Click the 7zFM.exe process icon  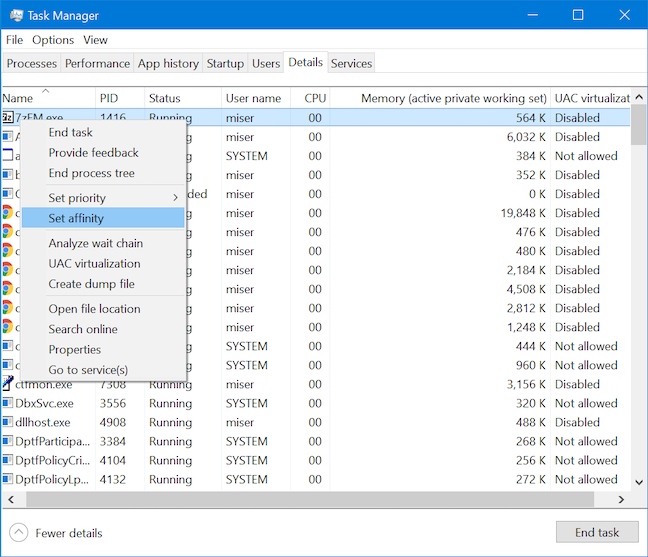(8, 118)
